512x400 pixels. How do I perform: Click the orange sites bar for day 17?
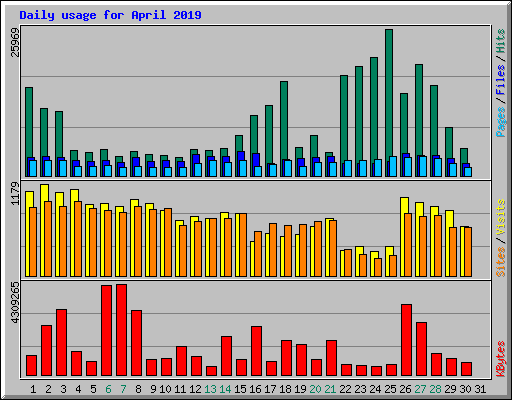tap(273, 250)
